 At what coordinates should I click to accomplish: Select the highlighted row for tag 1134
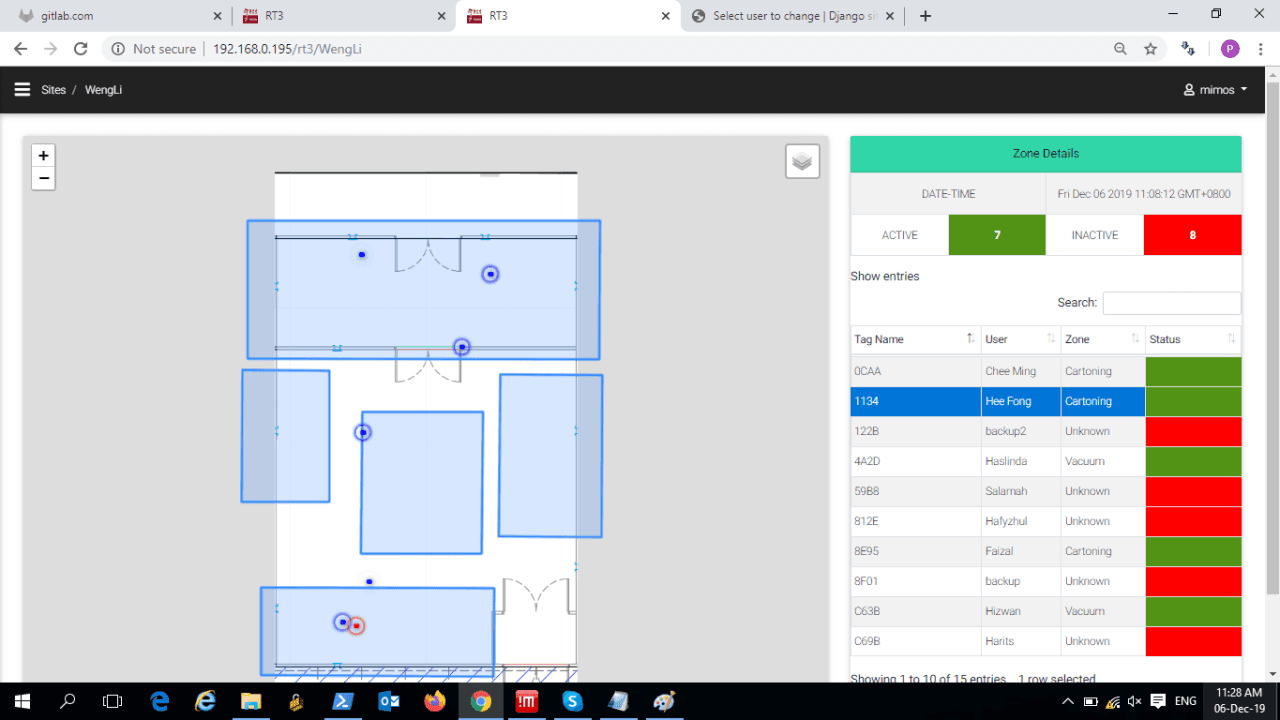tap(915, 401)
